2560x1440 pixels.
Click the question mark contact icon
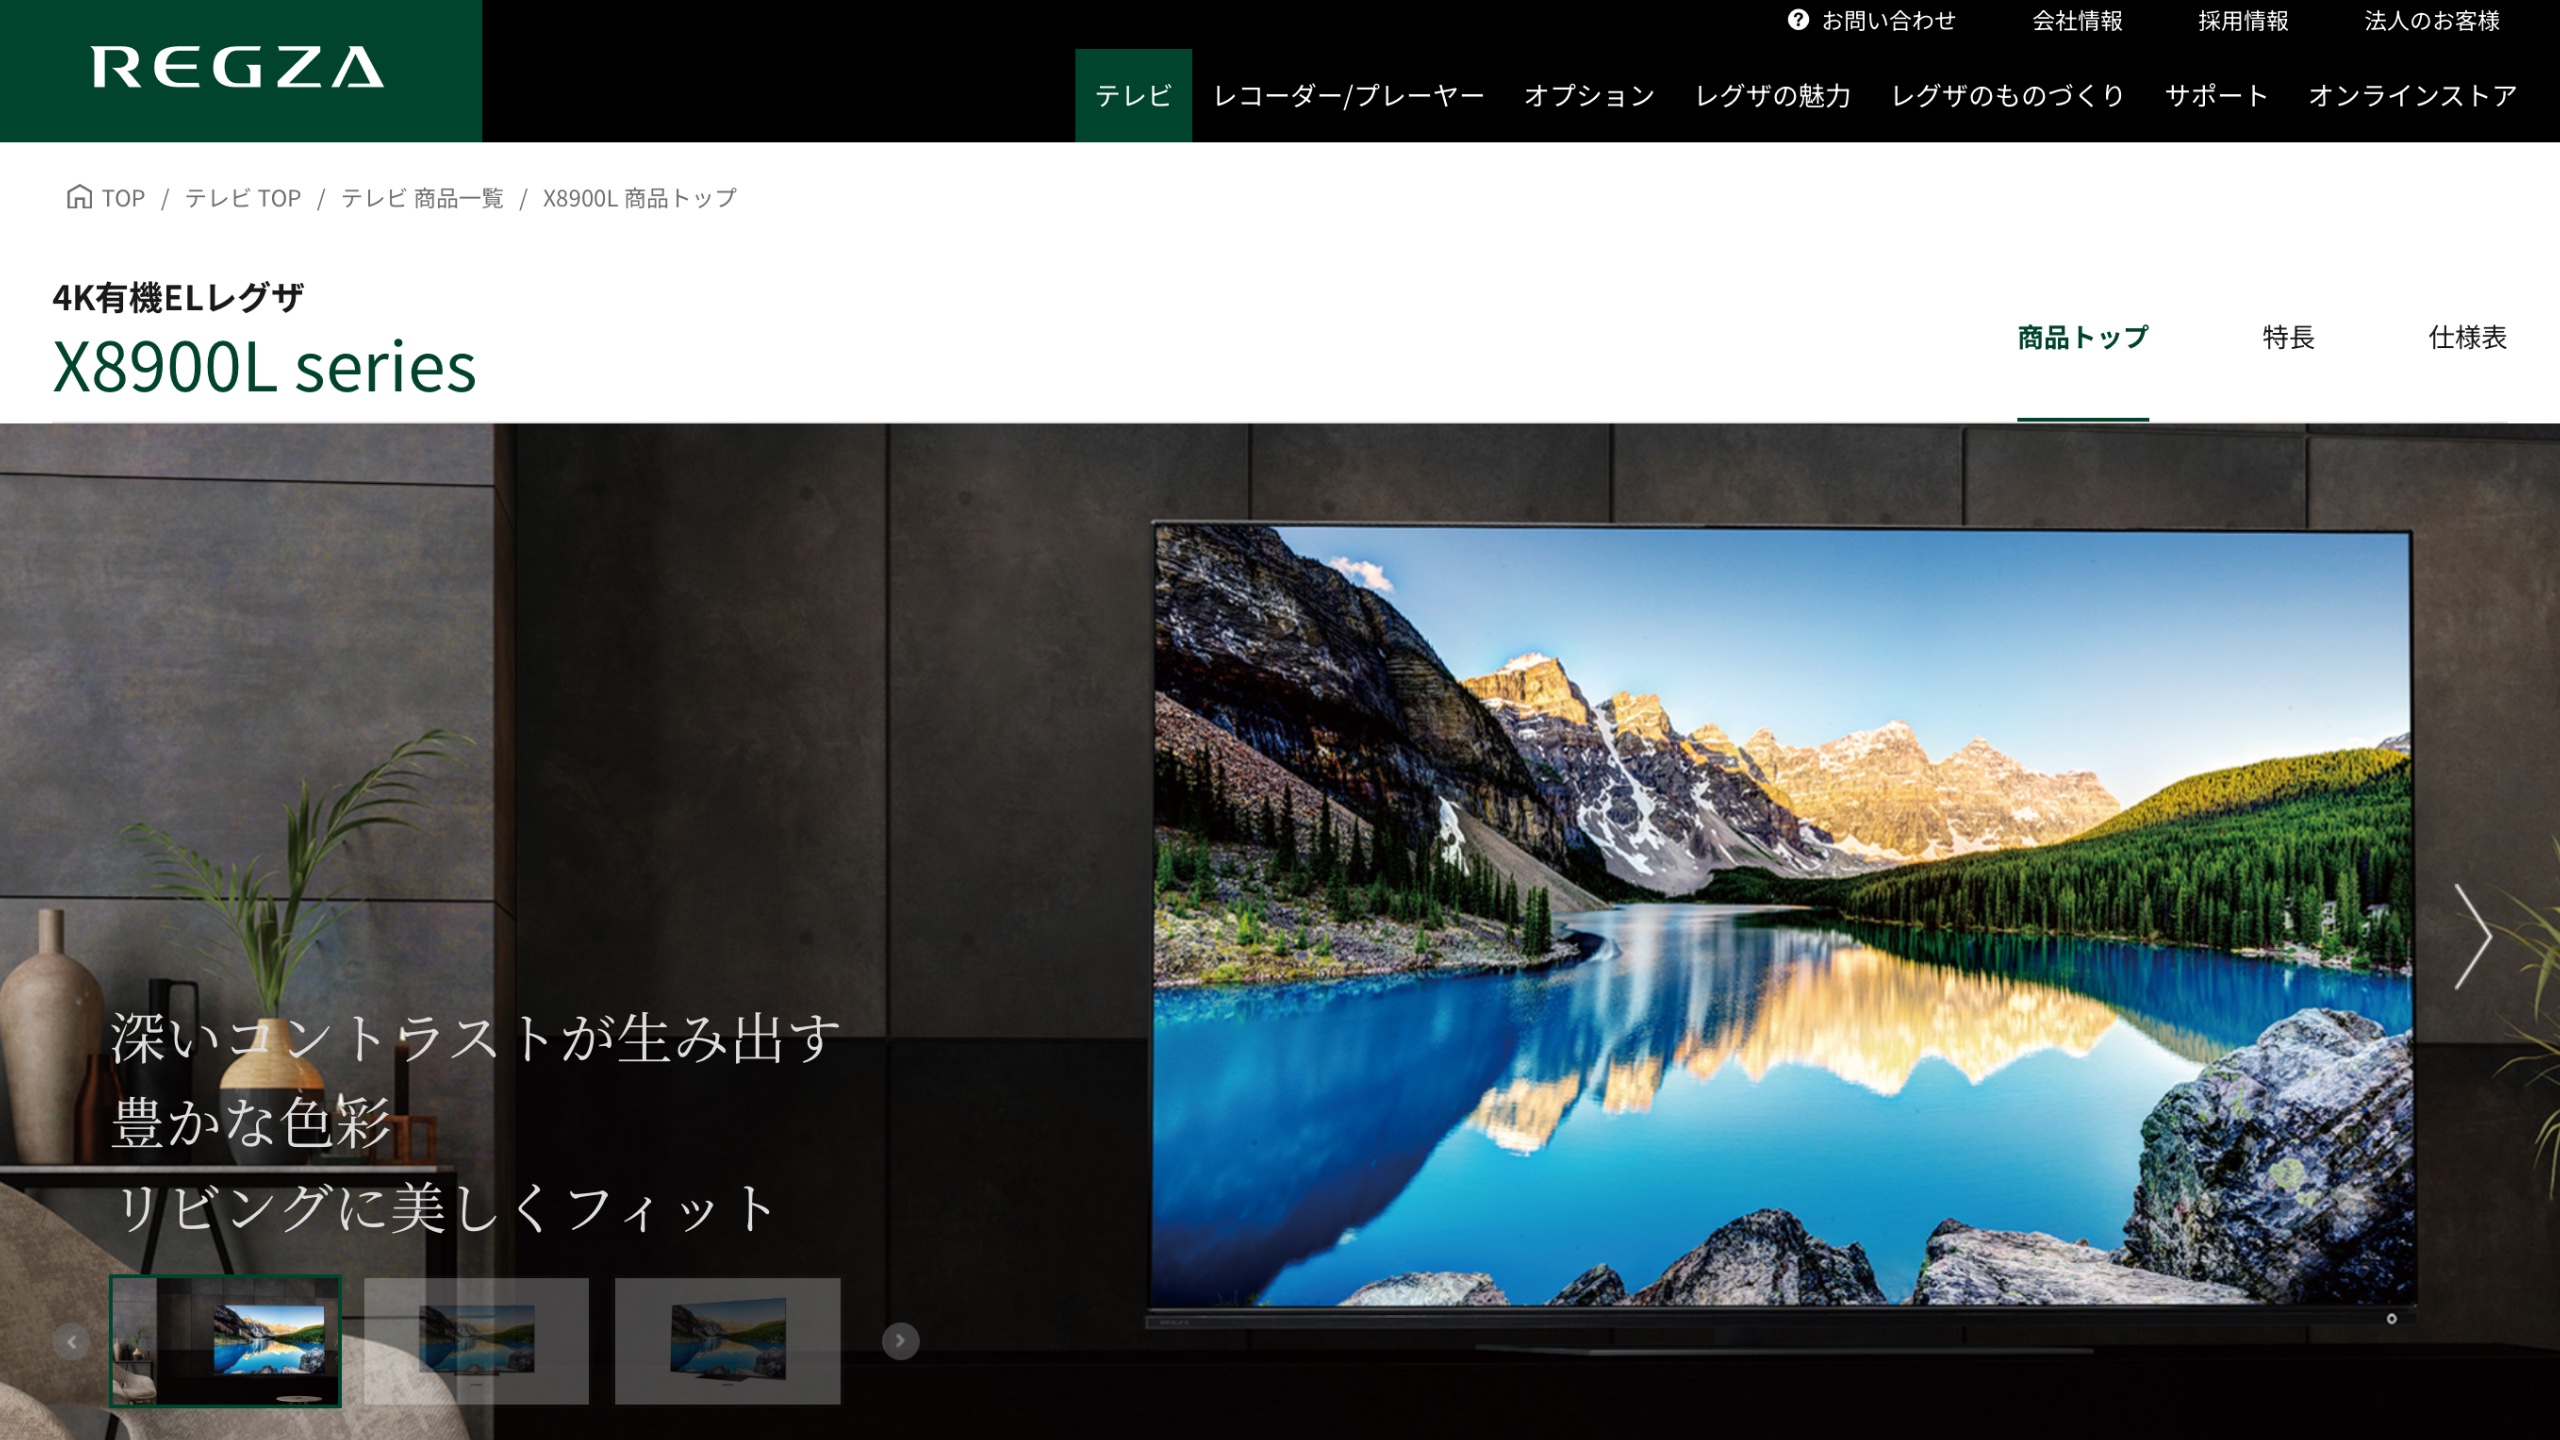coord(1797,21)
